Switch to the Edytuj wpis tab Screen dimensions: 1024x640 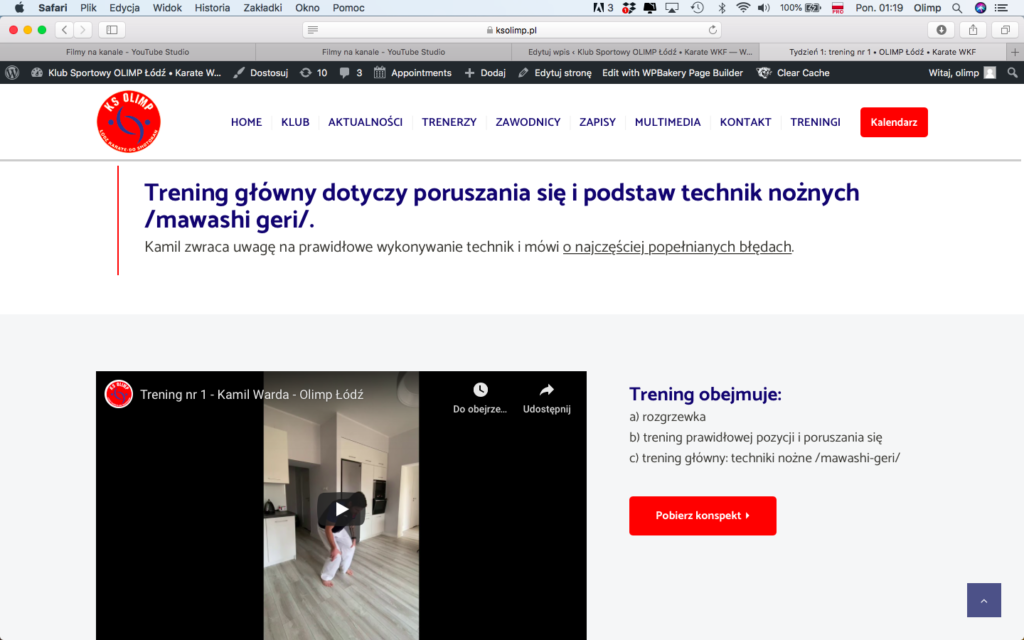(x=639, y=52)
